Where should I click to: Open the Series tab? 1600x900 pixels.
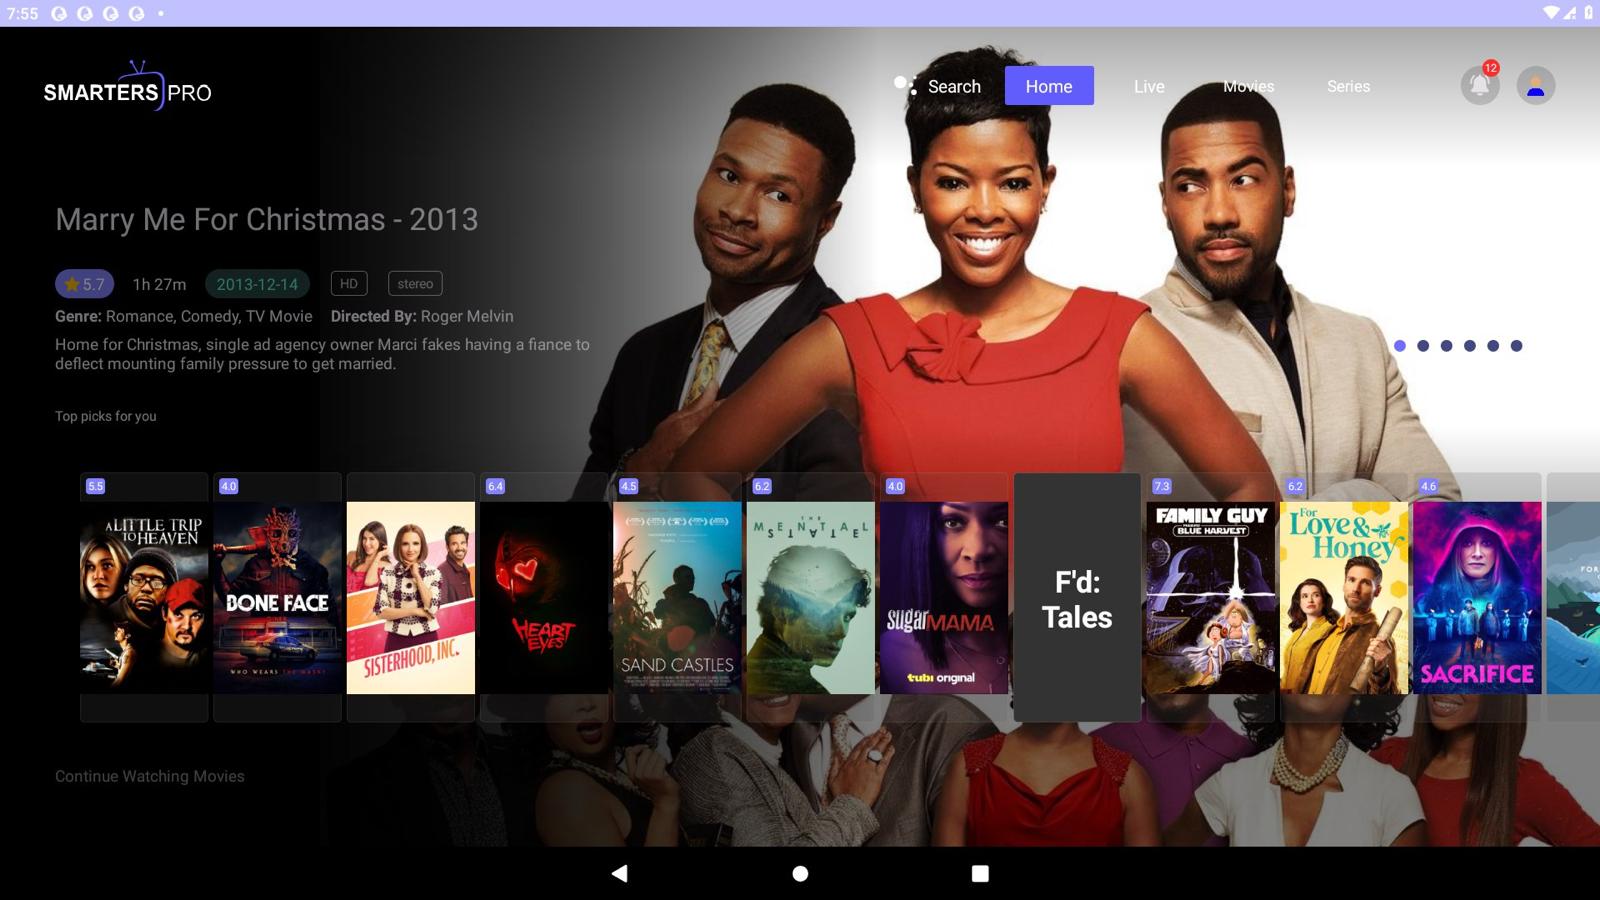[x=1348, y=87]
